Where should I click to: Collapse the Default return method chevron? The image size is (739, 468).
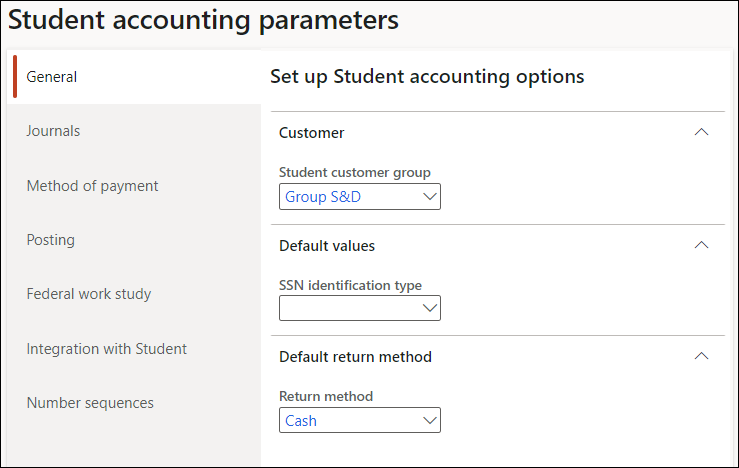point(701,356)
